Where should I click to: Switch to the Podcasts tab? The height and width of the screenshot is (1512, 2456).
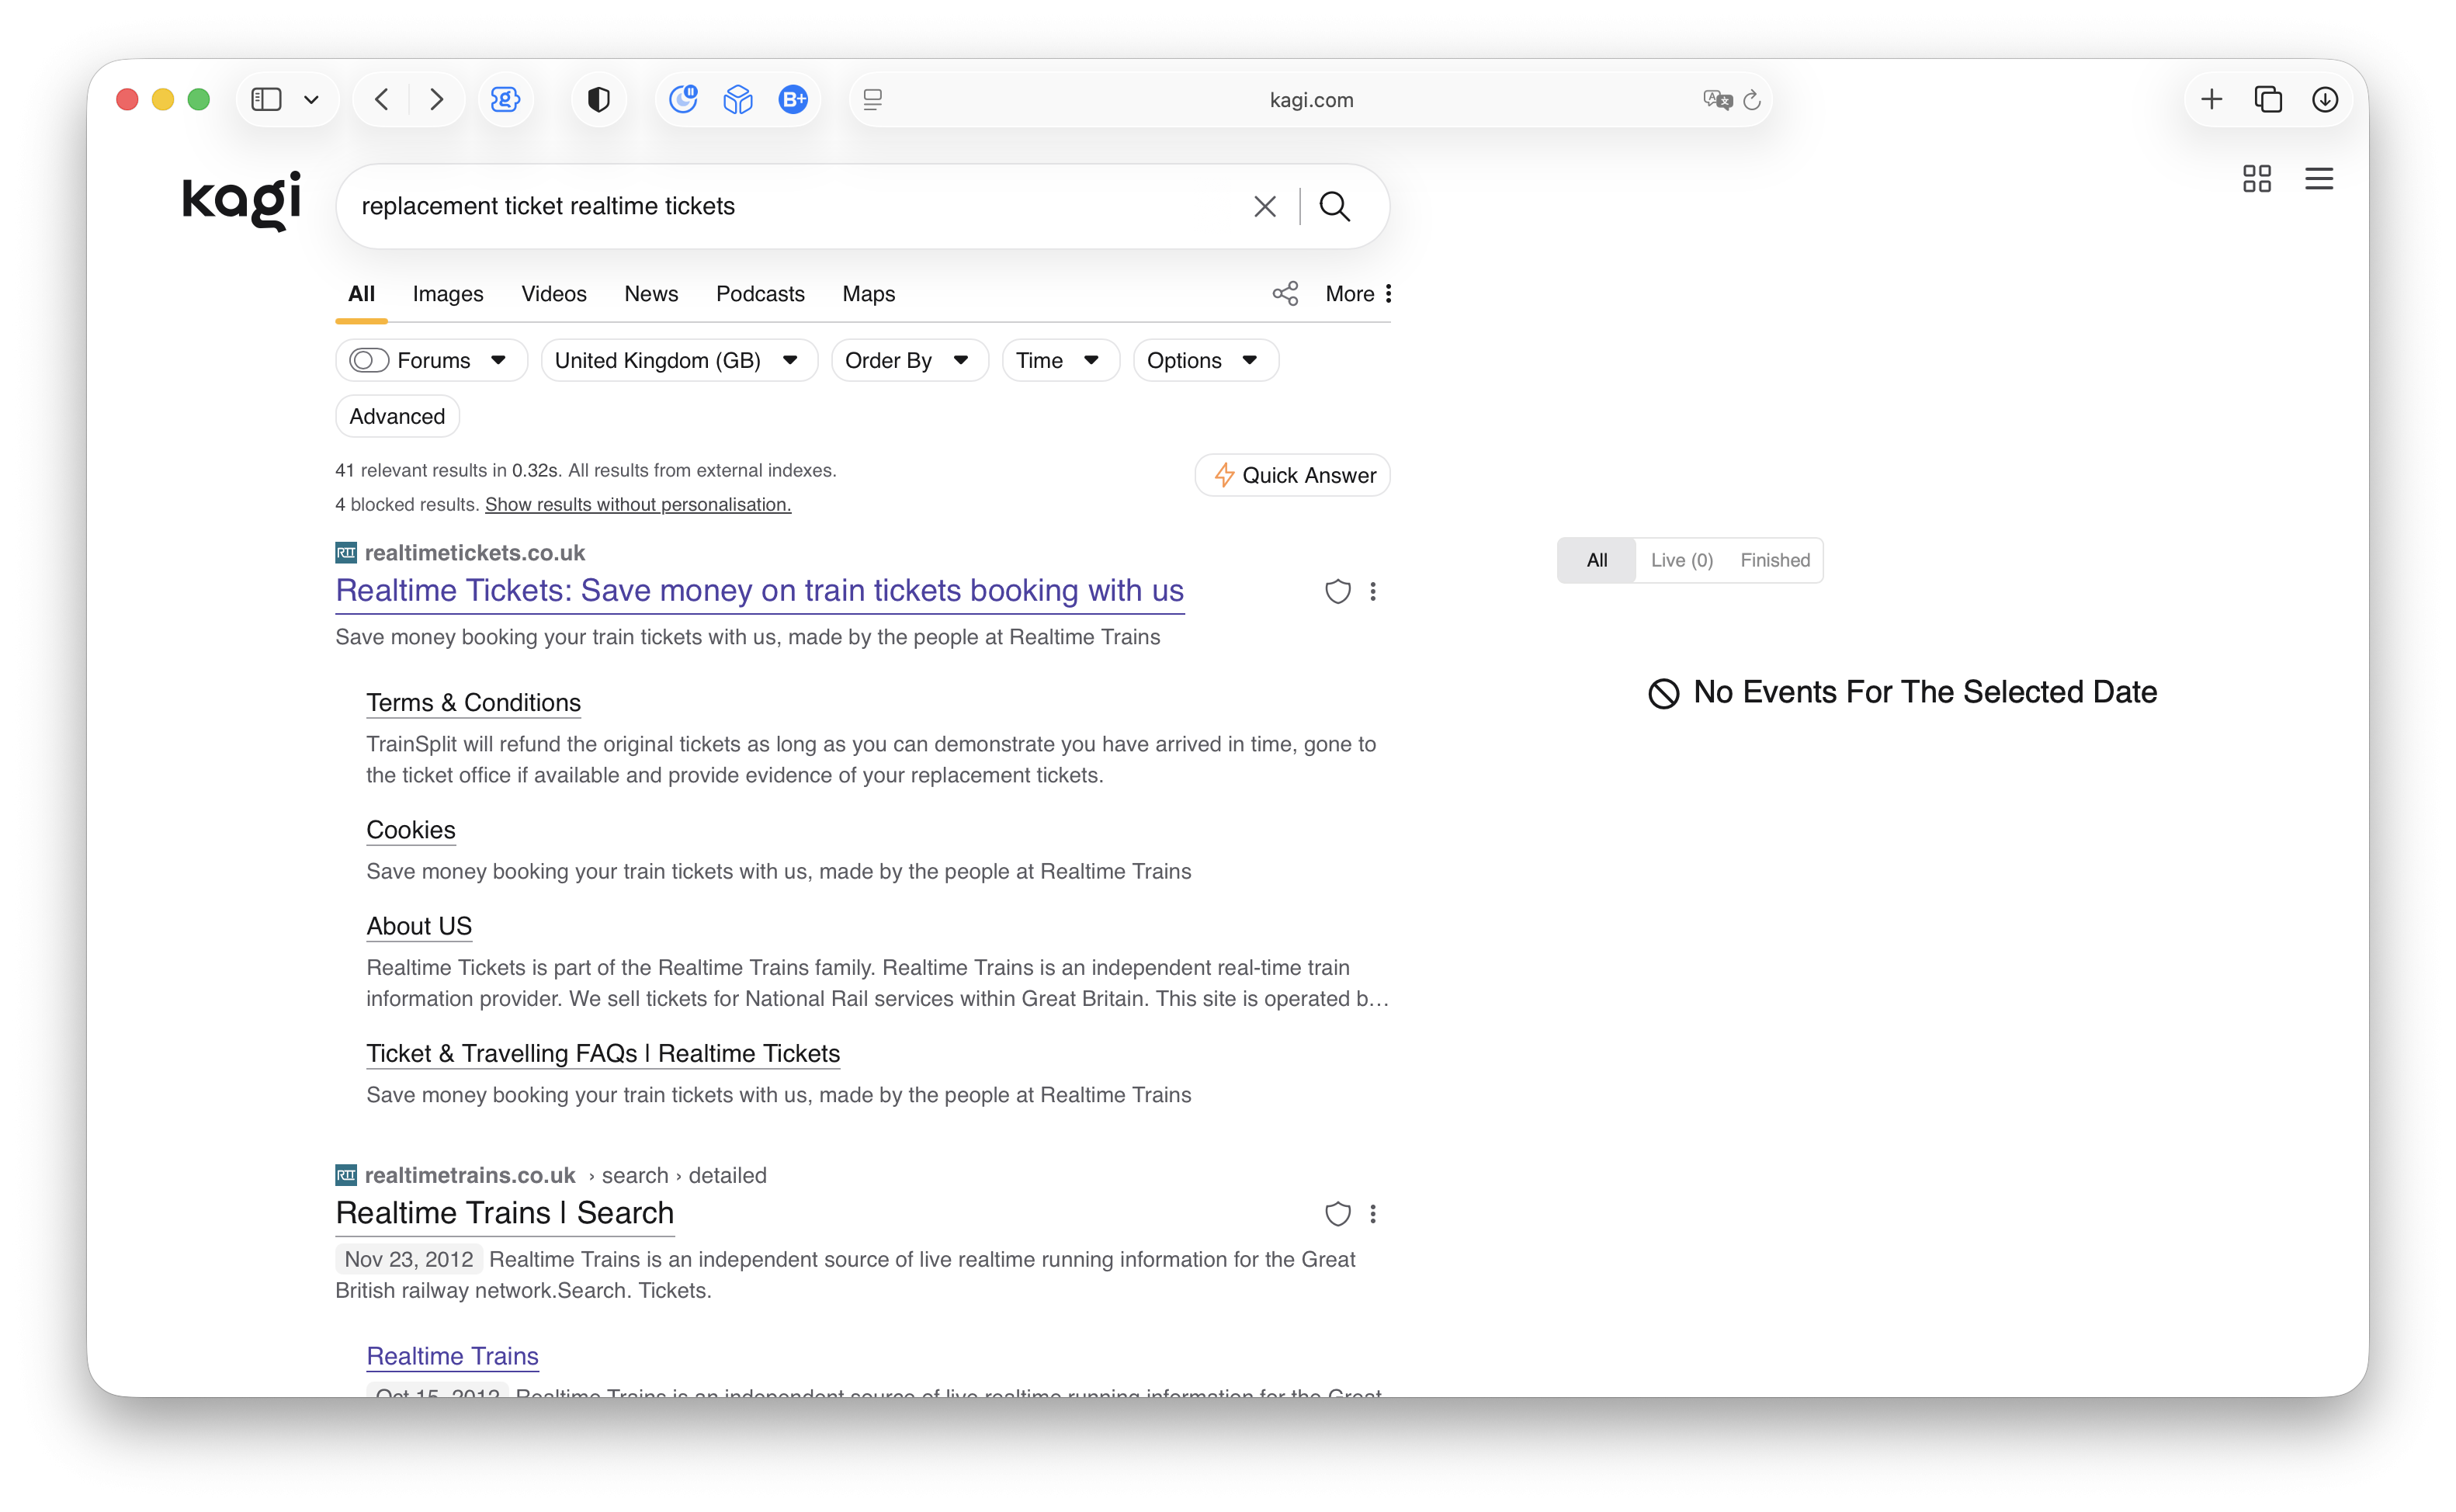tap(760, 293)
